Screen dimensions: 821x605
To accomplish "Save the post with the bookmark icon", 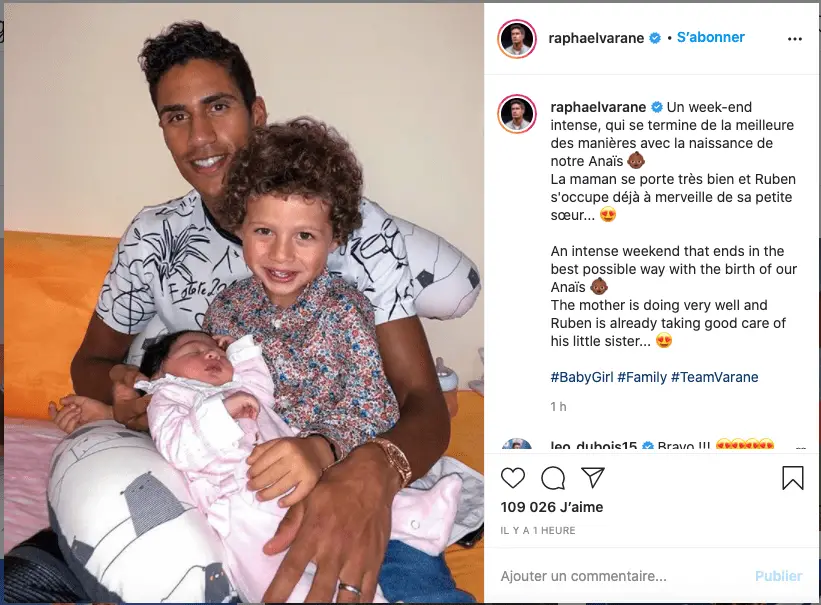I will click(793, 478).
